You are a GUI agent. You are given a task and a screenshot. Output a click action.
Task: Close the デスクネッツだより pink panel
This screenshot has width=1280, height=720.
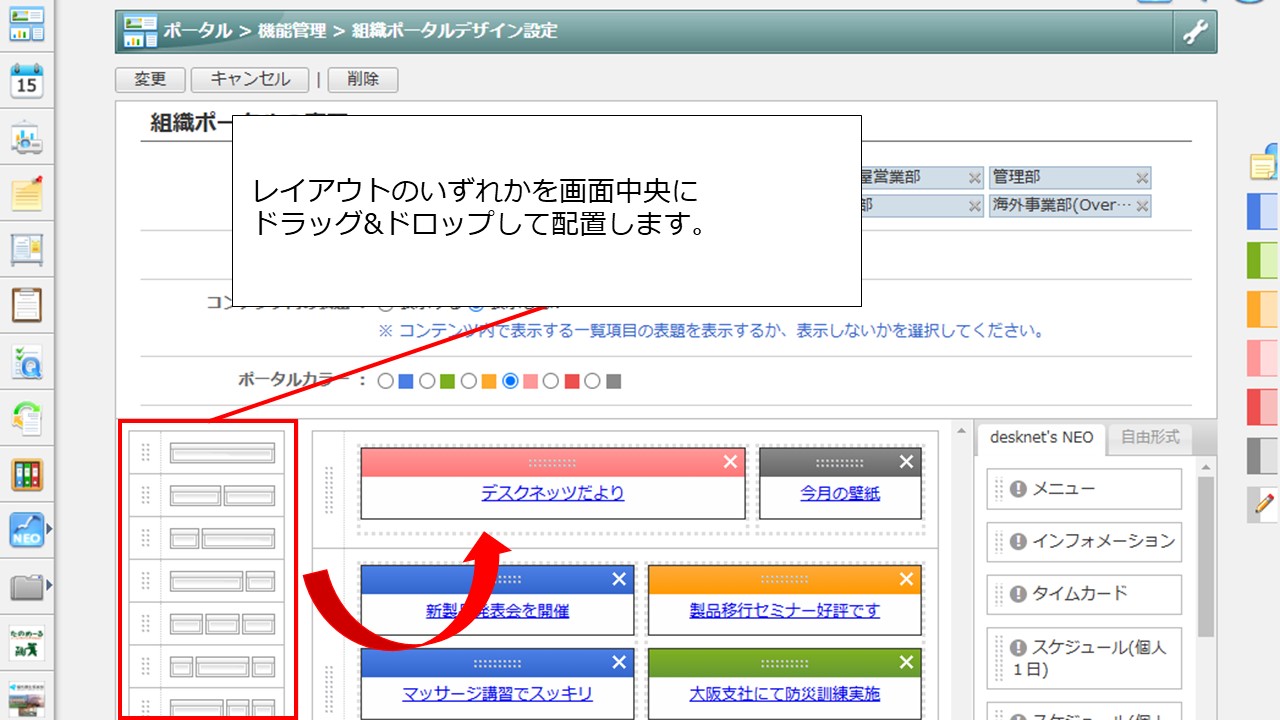coord(731,462)
